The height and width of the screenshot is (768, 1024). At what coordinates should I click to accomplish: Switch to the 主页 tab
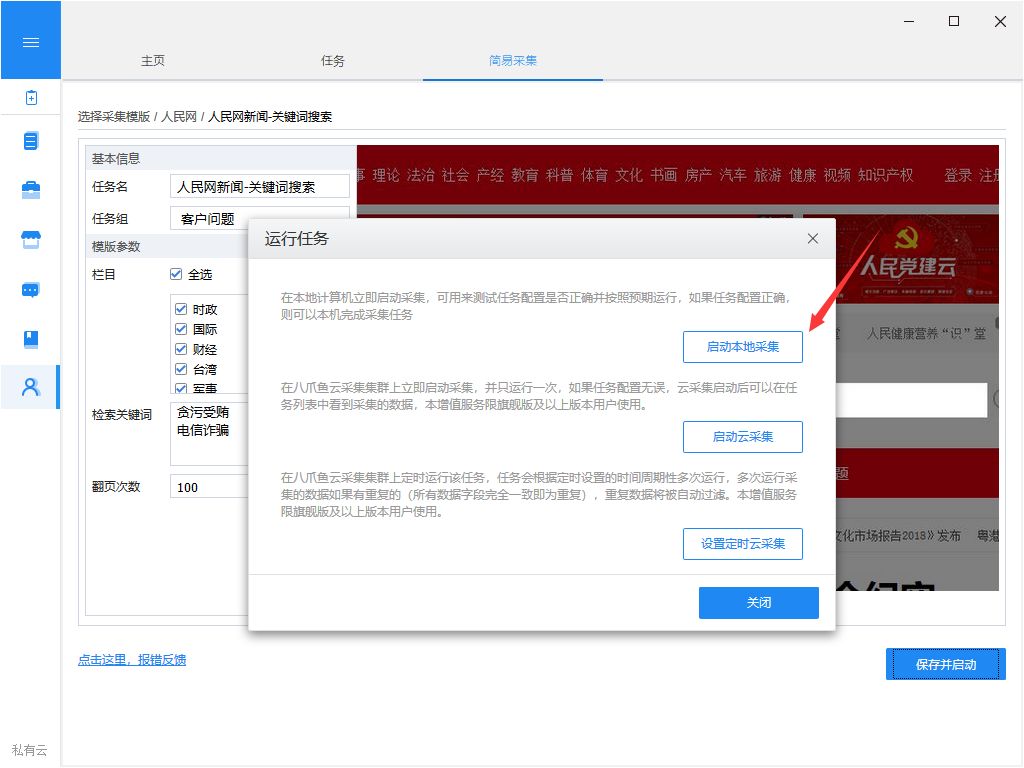click(x=153, y=61)
